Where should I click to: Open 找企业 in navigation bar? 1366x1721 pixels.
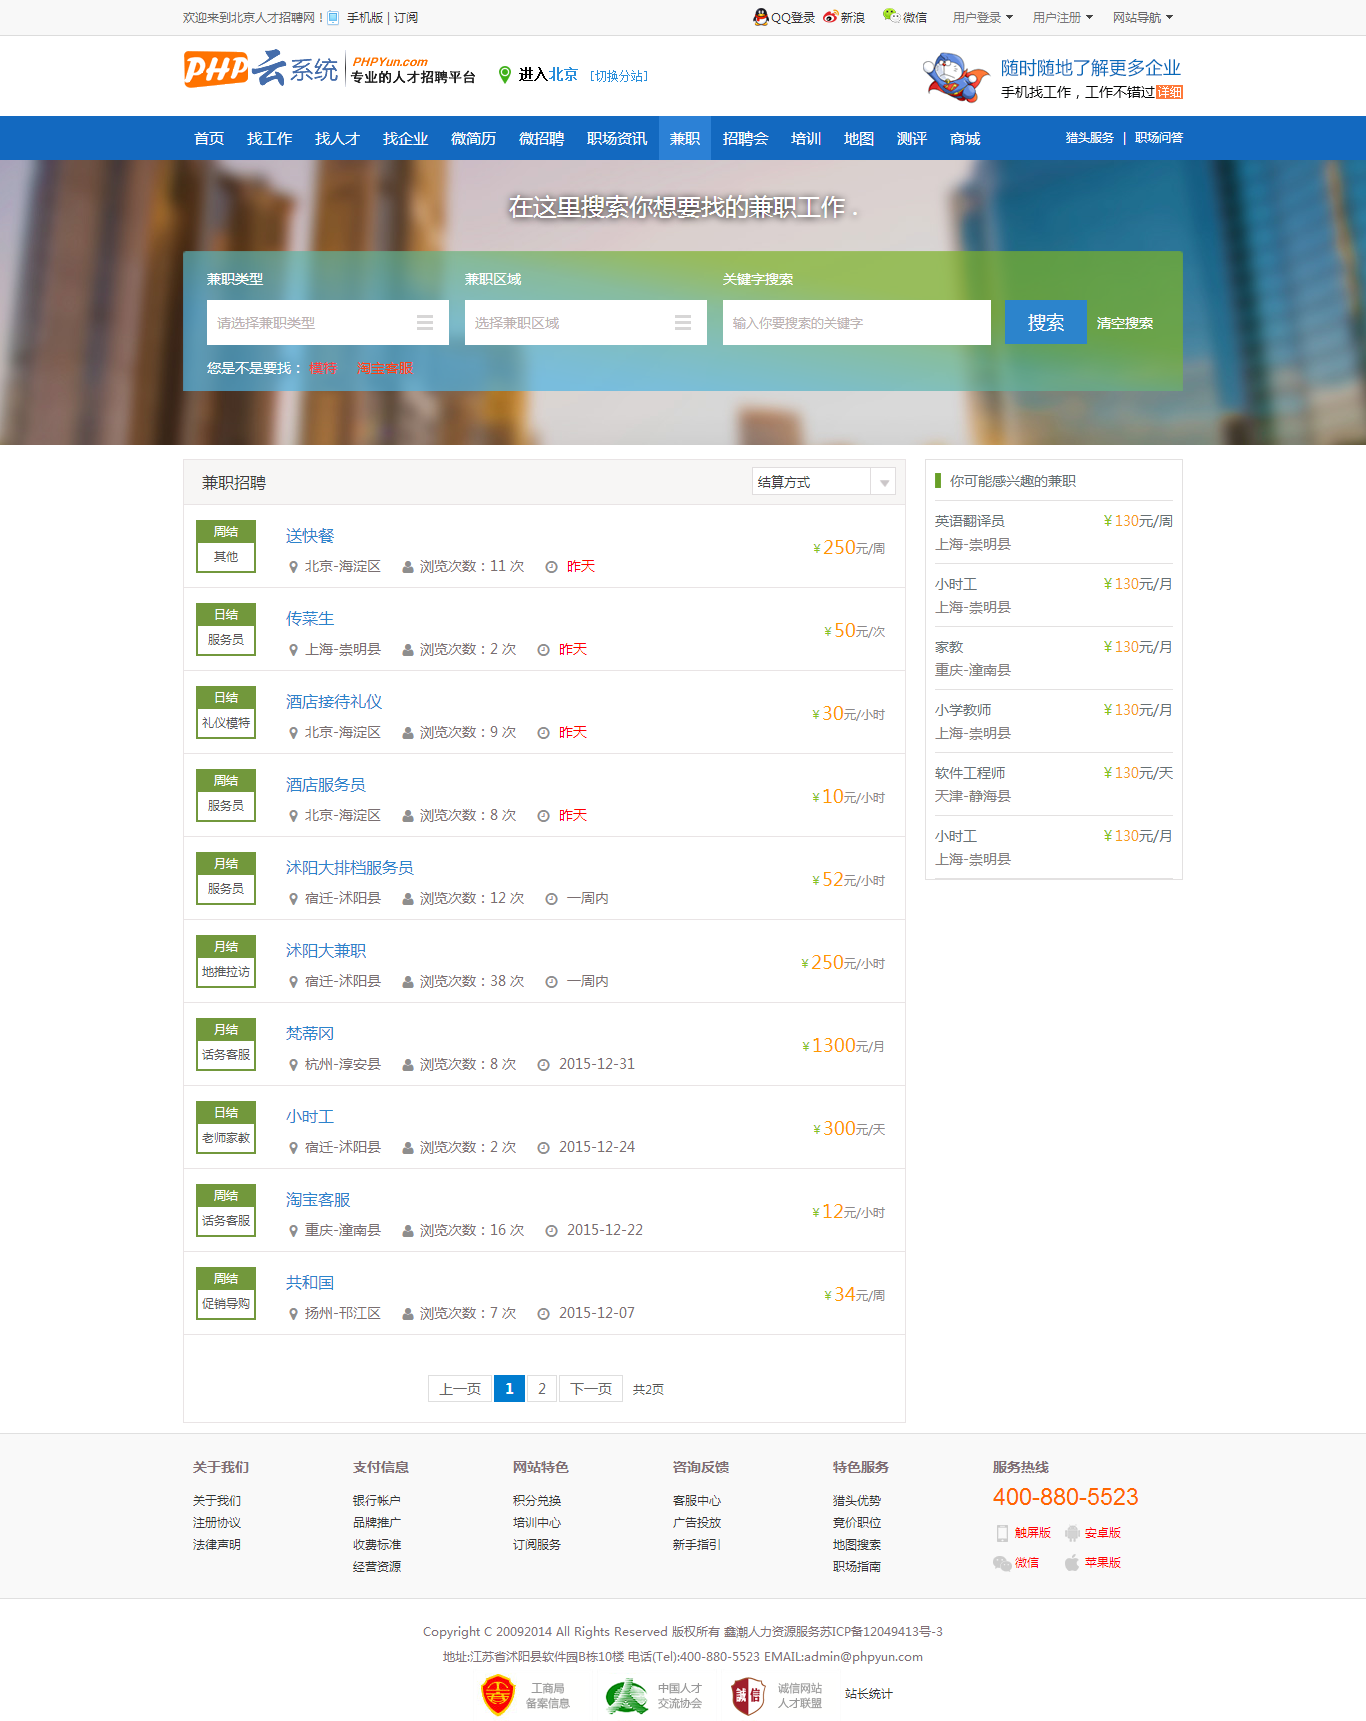tap(405, 139)
